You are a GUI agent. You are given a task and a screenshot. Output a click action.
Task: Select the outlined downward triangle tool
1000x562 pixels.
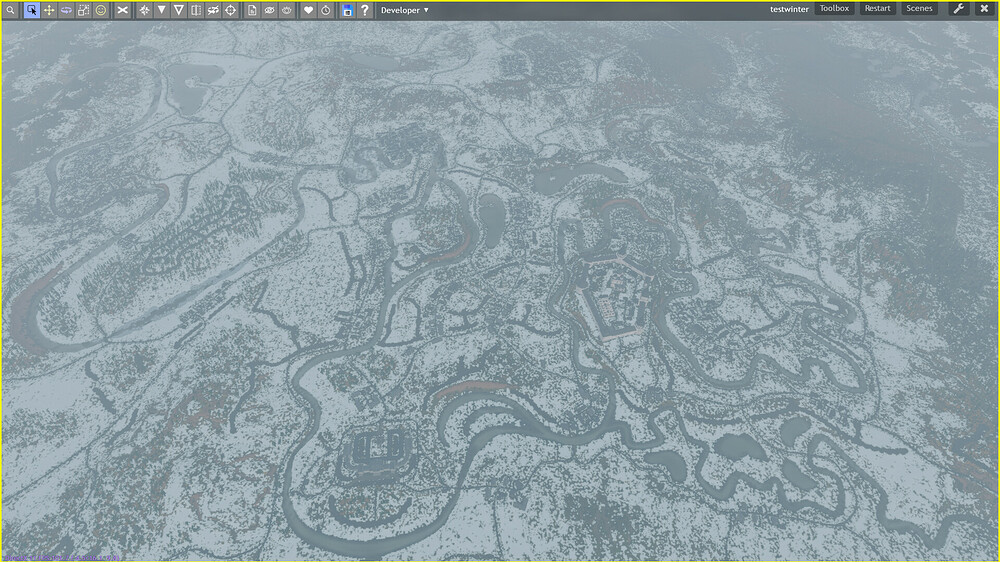178,10
